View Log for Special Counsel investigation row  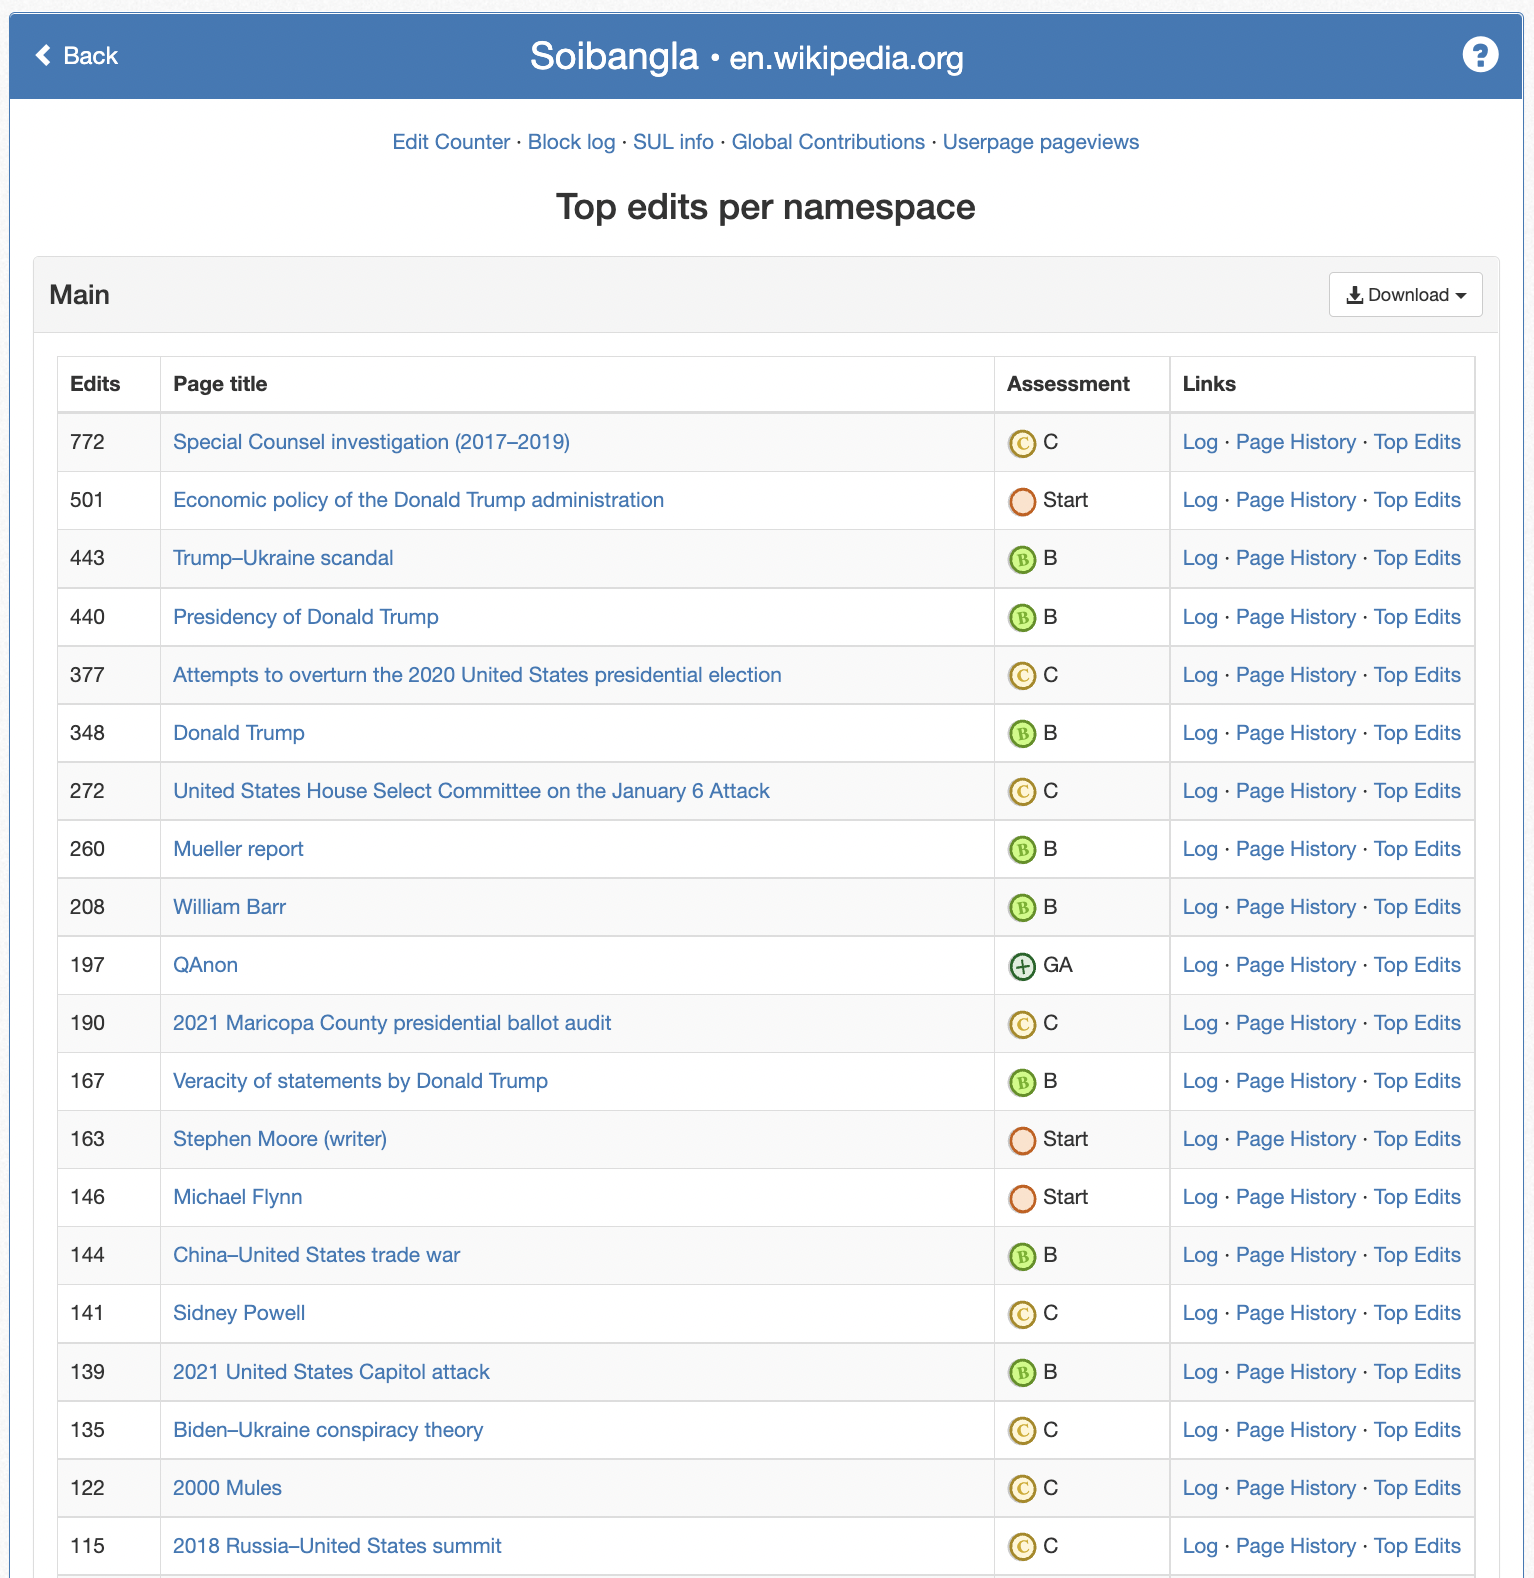(1200, 442)
